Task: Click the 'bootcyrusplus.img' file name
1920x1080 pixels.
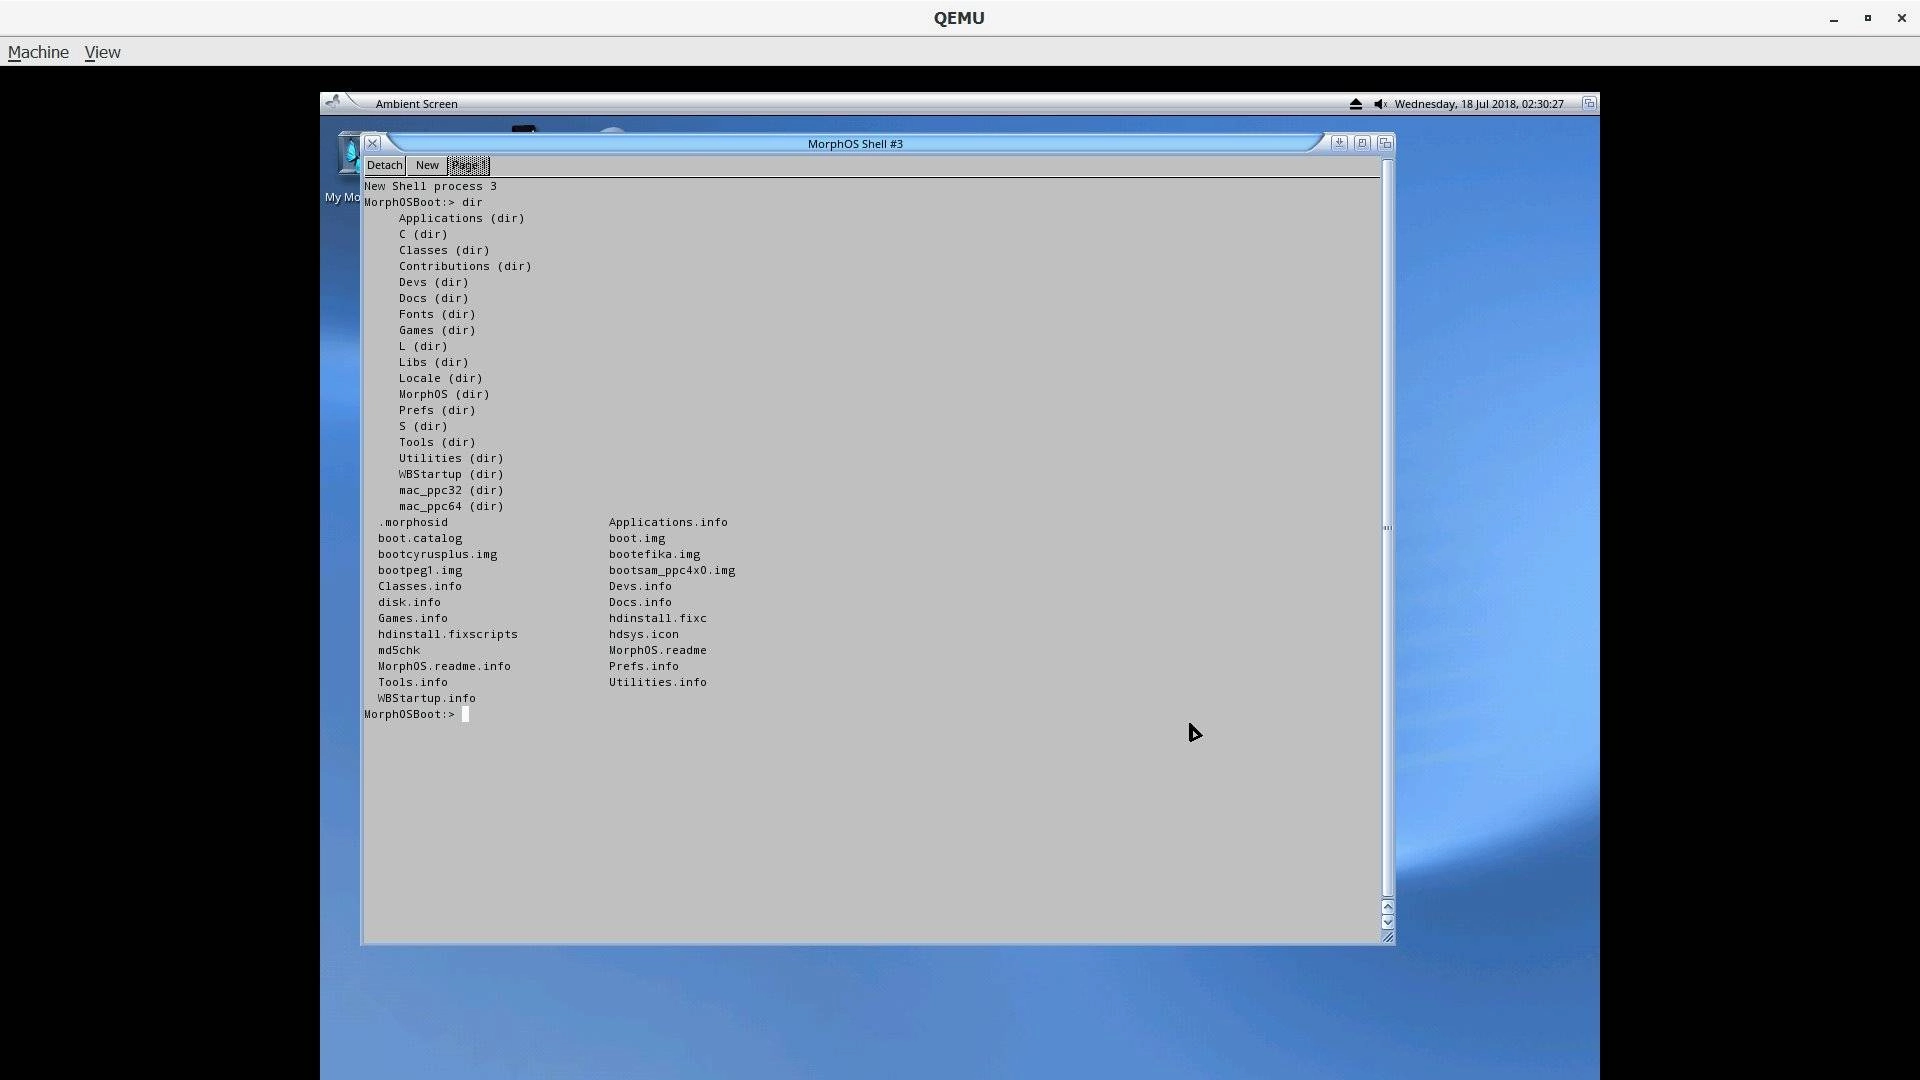Action: point(437,554)
